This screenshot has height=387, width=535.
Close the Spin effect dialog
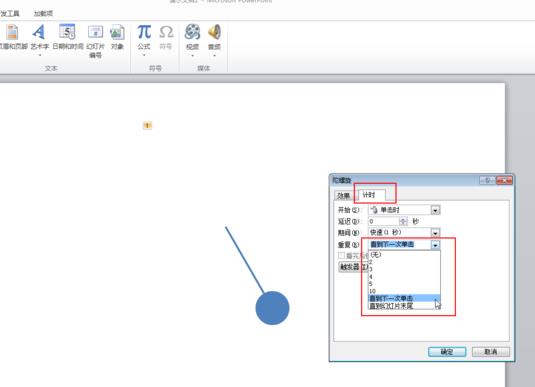504,180
